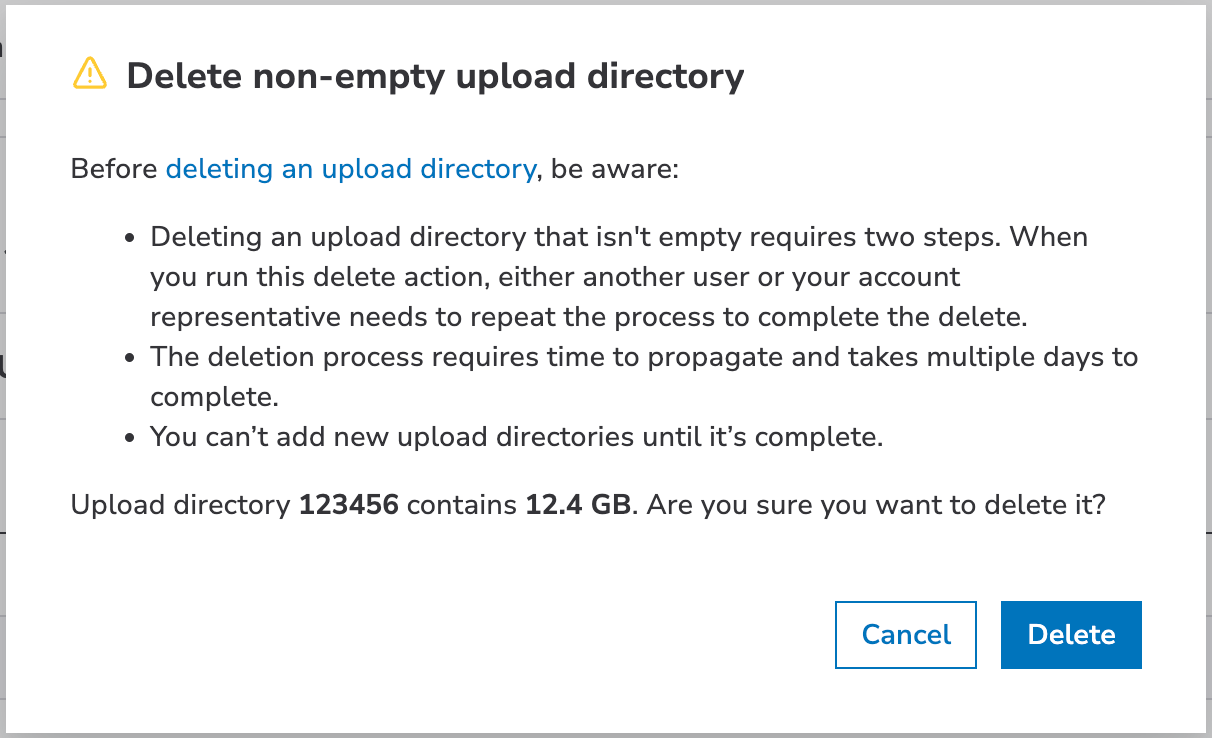Click the third bullet point marker
Screen dimensions: 1212x738
point(130,438)
